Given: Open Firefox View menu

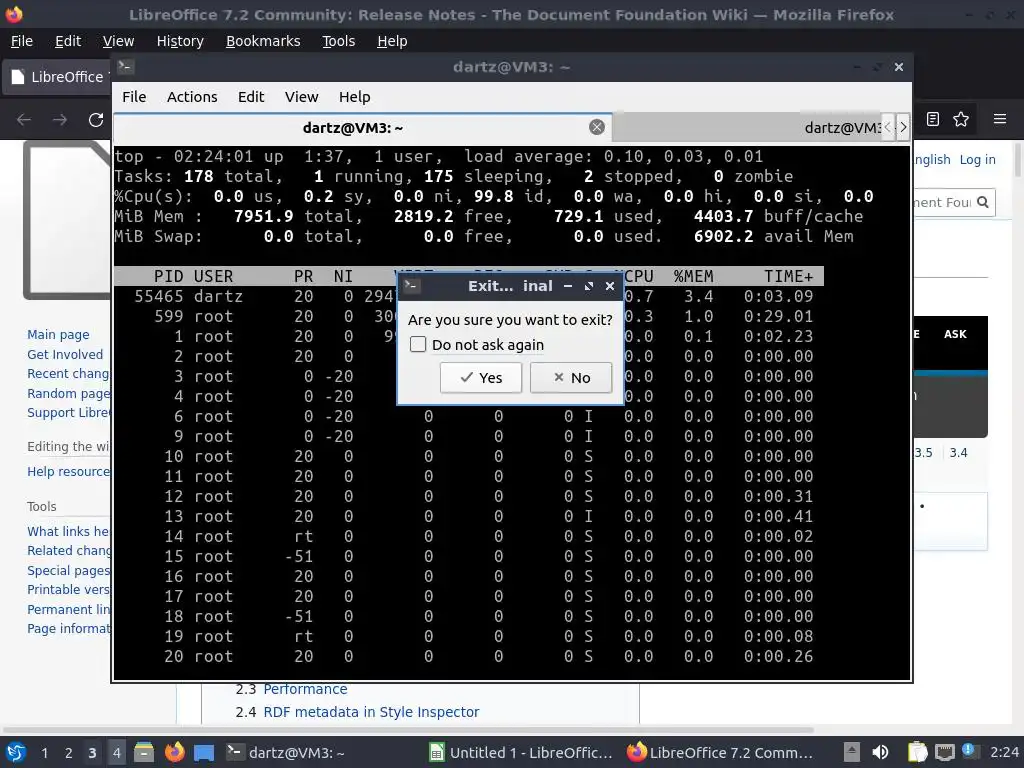Looking at the screenshot, I should pos(118,41).
